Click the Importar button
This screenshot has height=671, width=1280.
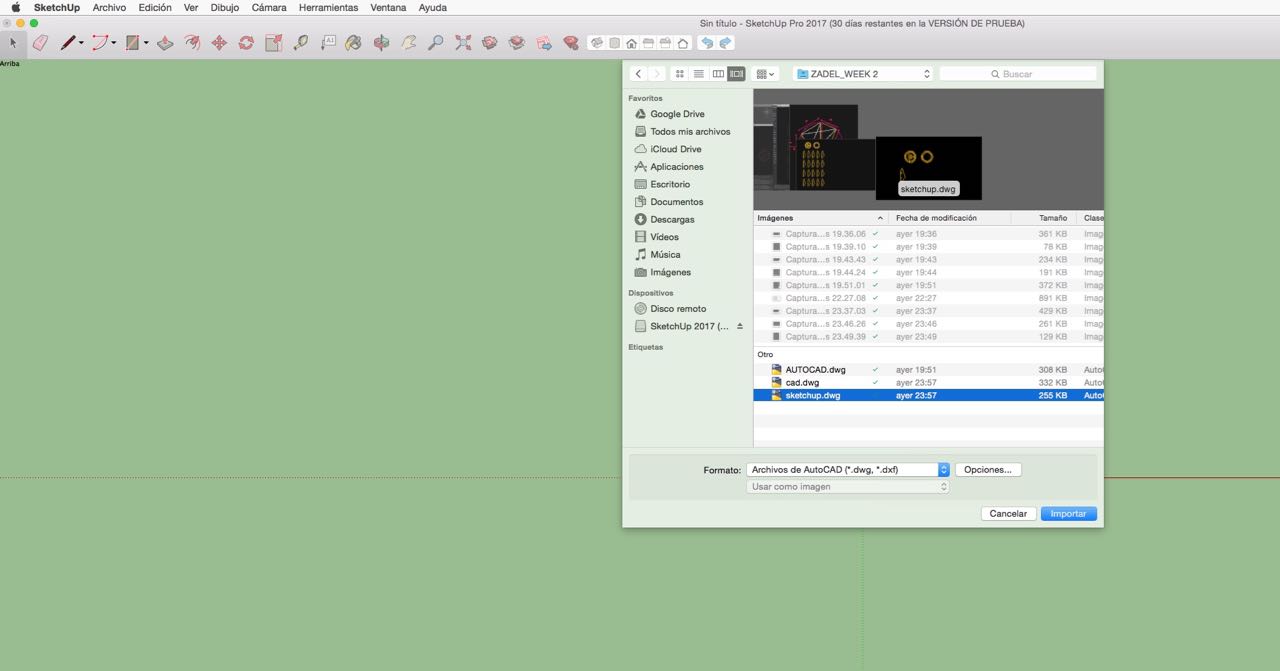point(1069,514)
